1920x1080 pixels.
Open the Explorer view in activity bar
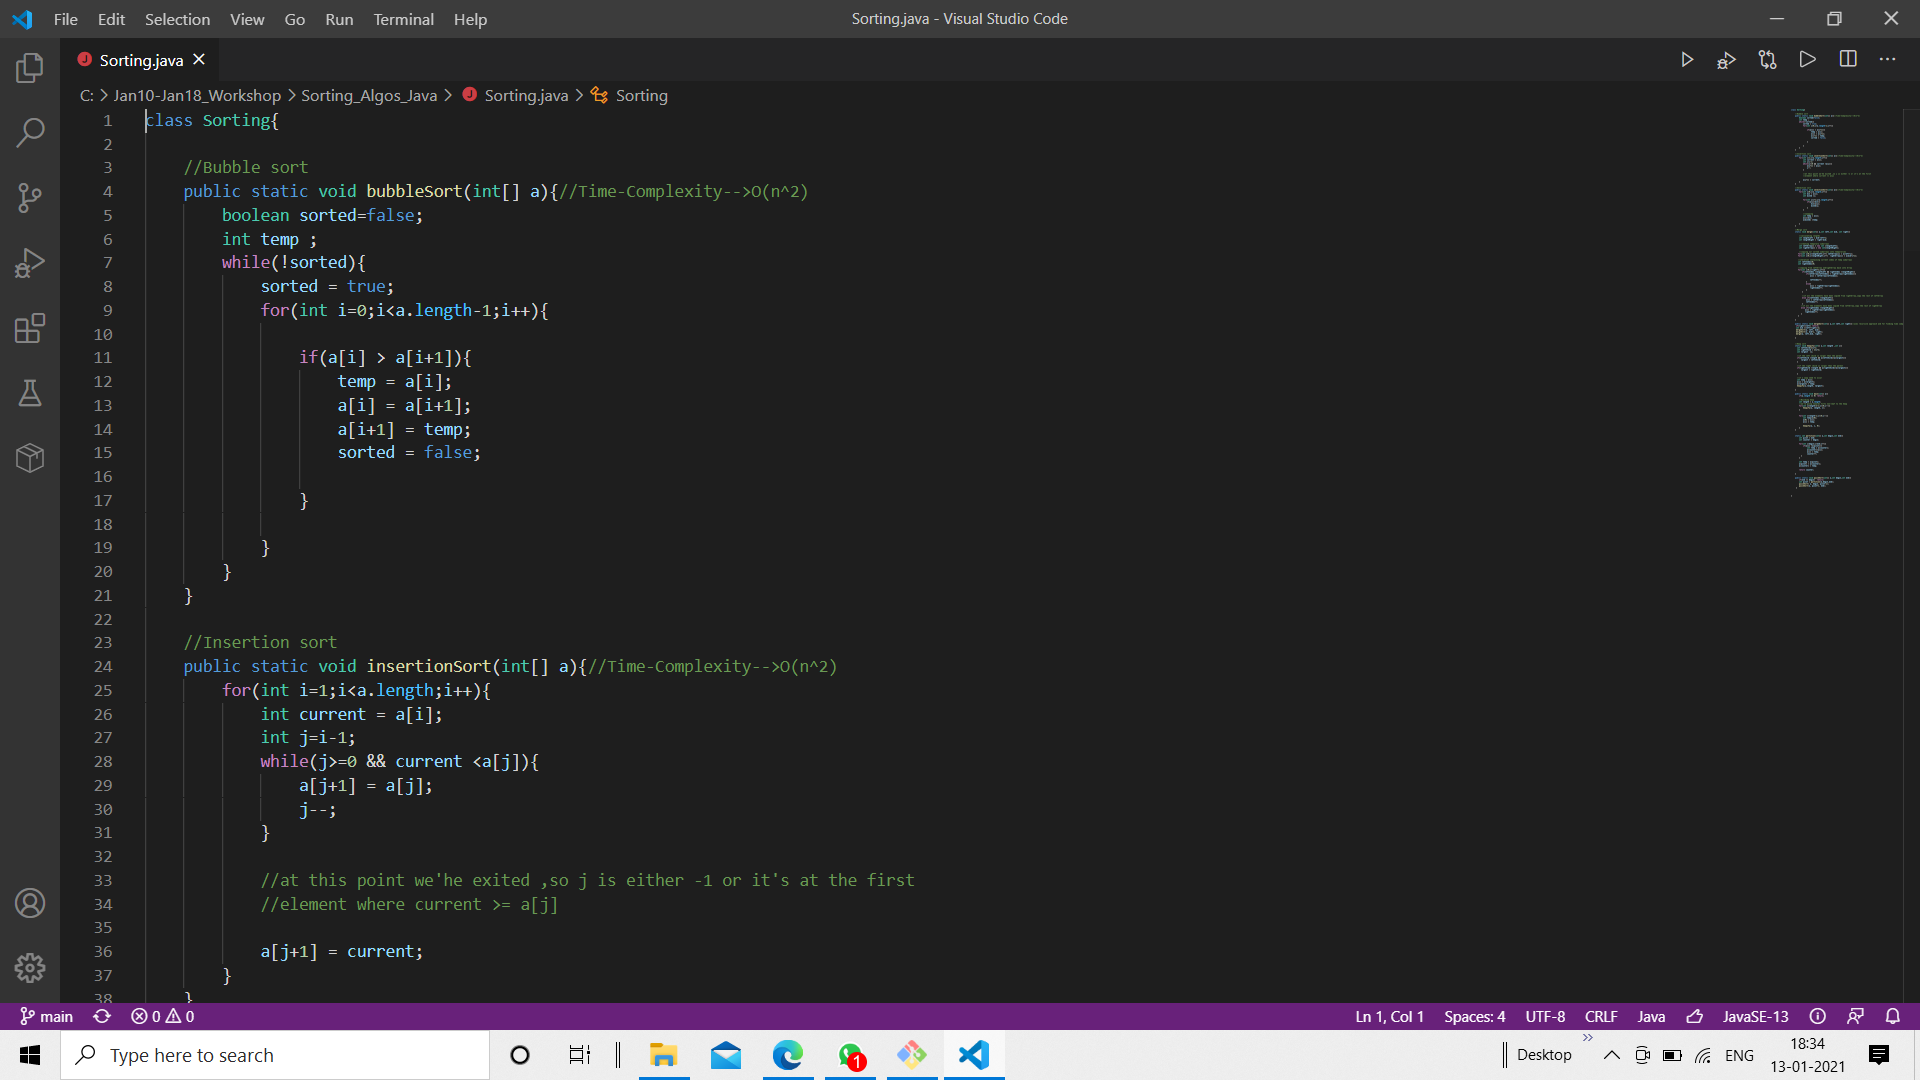click(x=30, y=68)
